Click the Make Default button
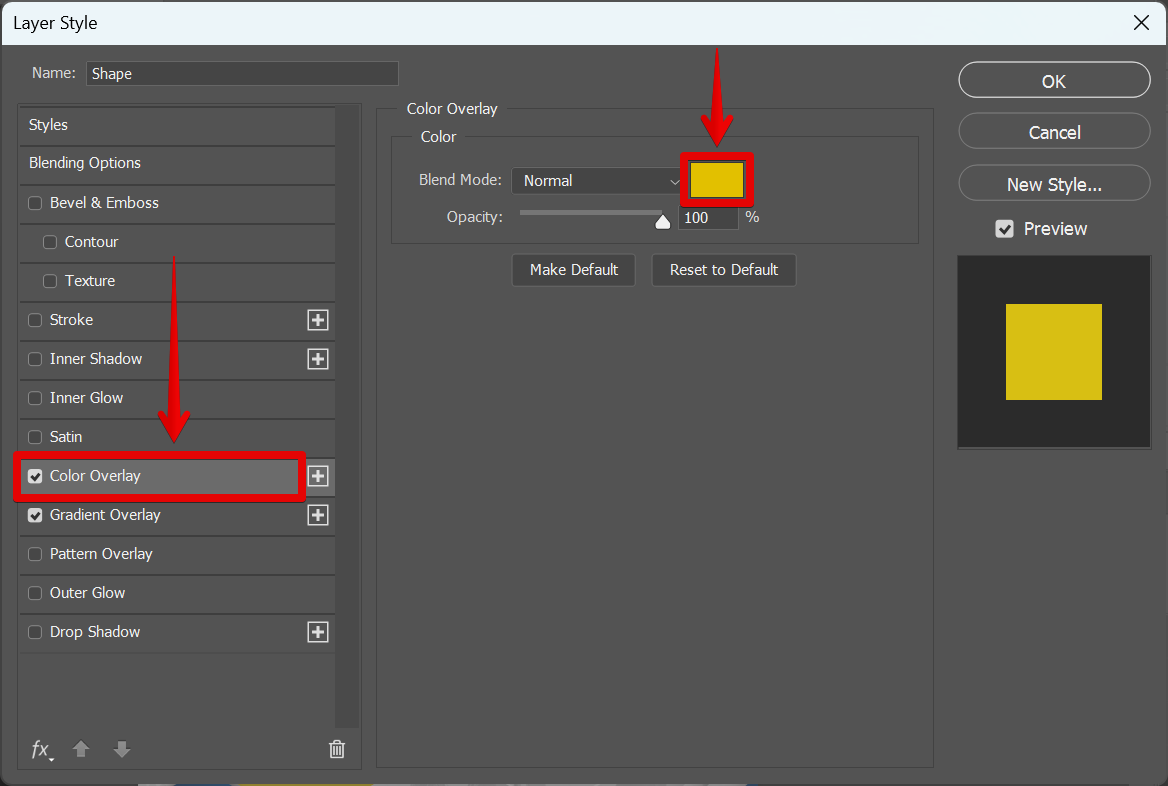 (574, 270)
